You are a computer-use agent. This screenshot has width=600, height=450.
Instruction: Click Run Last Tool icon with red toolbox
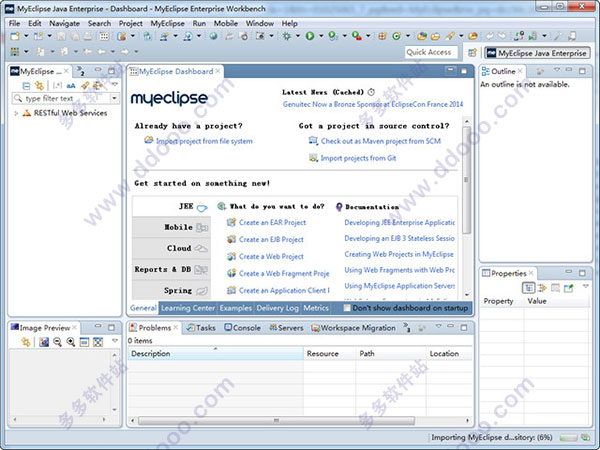[x=357, y=36]
